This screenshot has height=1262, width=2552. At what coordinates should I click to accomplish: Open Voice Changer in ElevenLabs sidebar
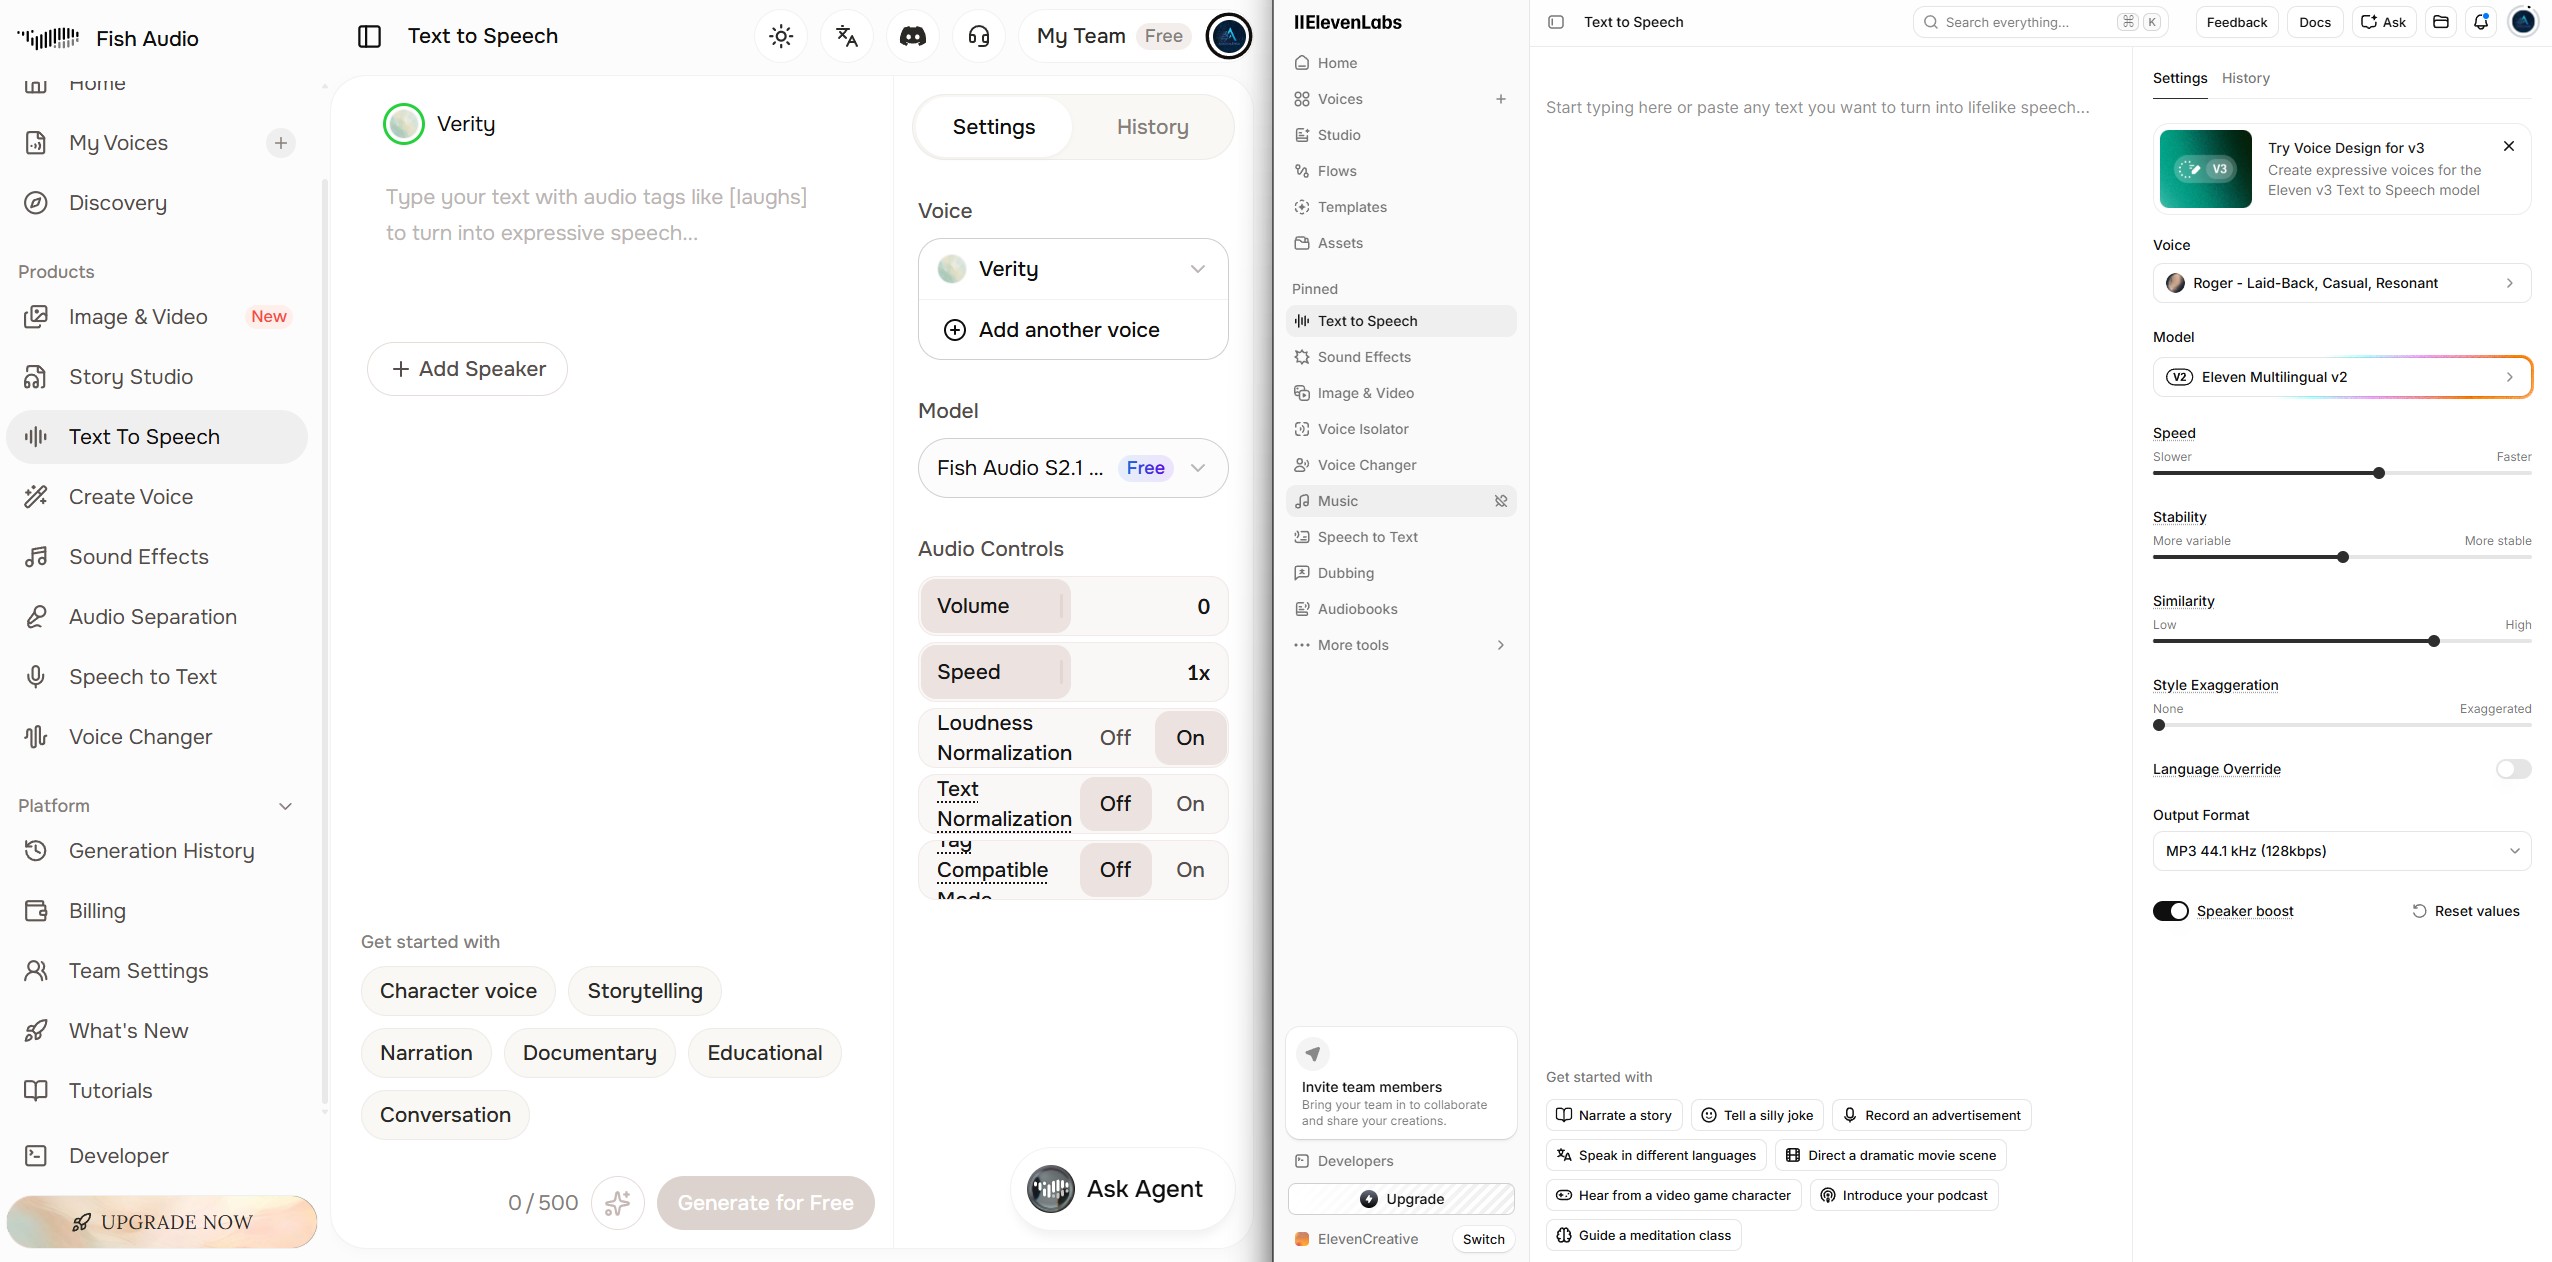pyautogui.click(x=1401, y=465)
